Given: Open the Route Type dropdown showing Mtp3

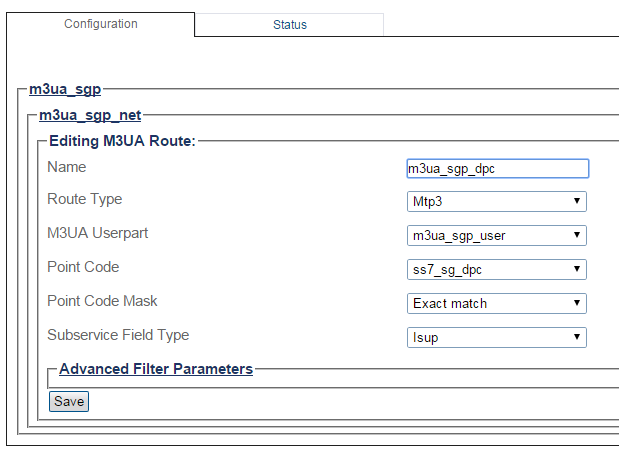Looking at the screenshot, I should 497,201.
